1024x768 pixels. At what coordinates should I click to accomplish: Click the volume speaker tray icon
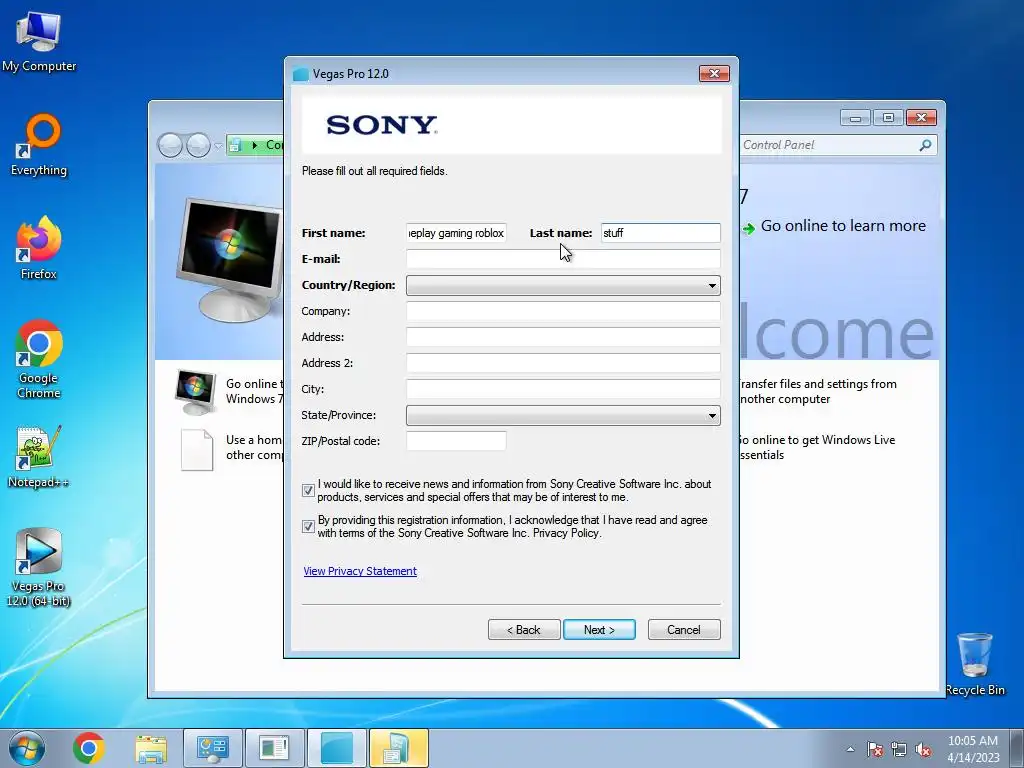click(x=923, y=749)
